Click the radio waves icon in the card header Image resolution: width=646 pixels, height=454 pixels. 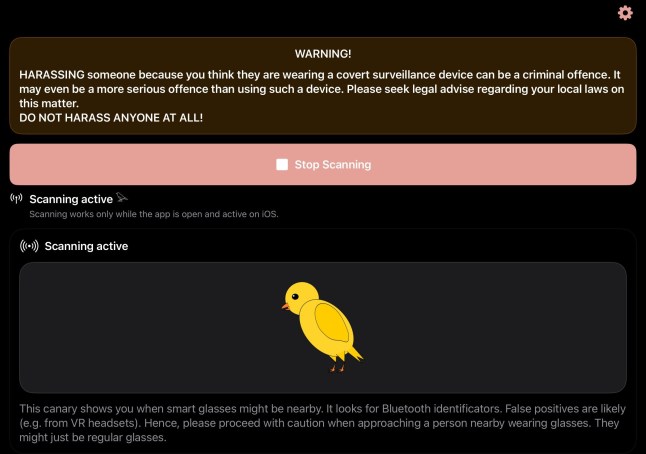click(29, 246)
